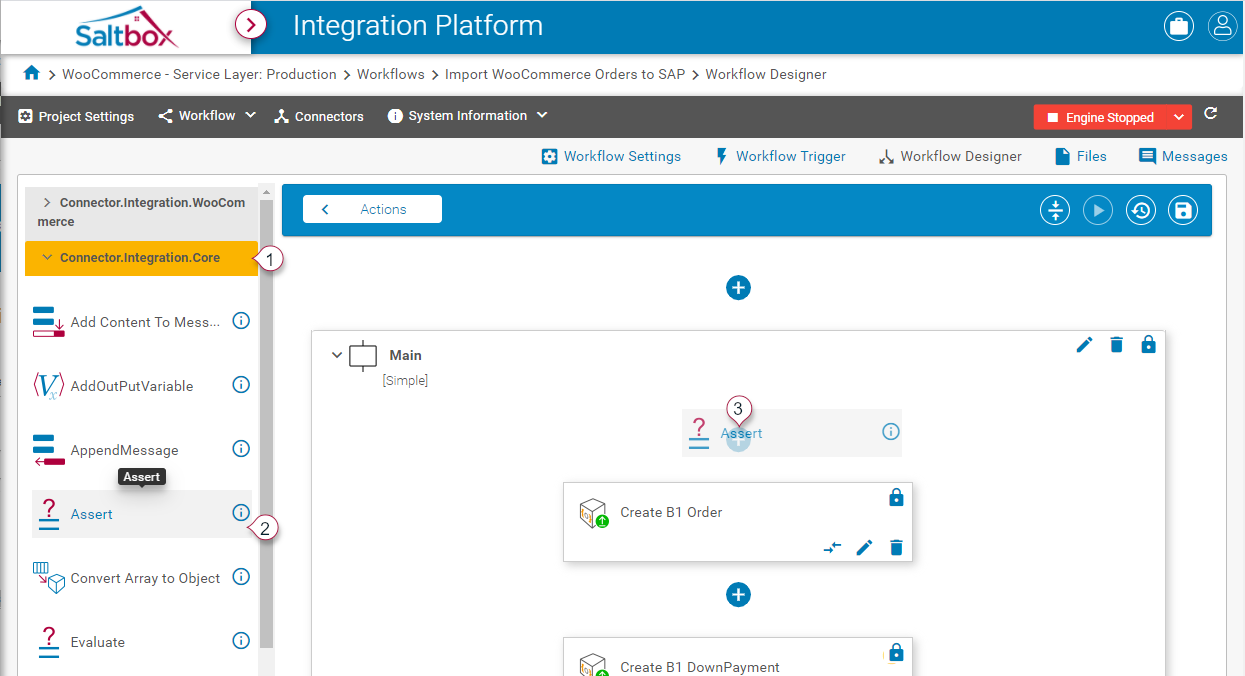1245x676 pixels.
Task: Edit the Create B1 Order step
Action: click(864, 547)
